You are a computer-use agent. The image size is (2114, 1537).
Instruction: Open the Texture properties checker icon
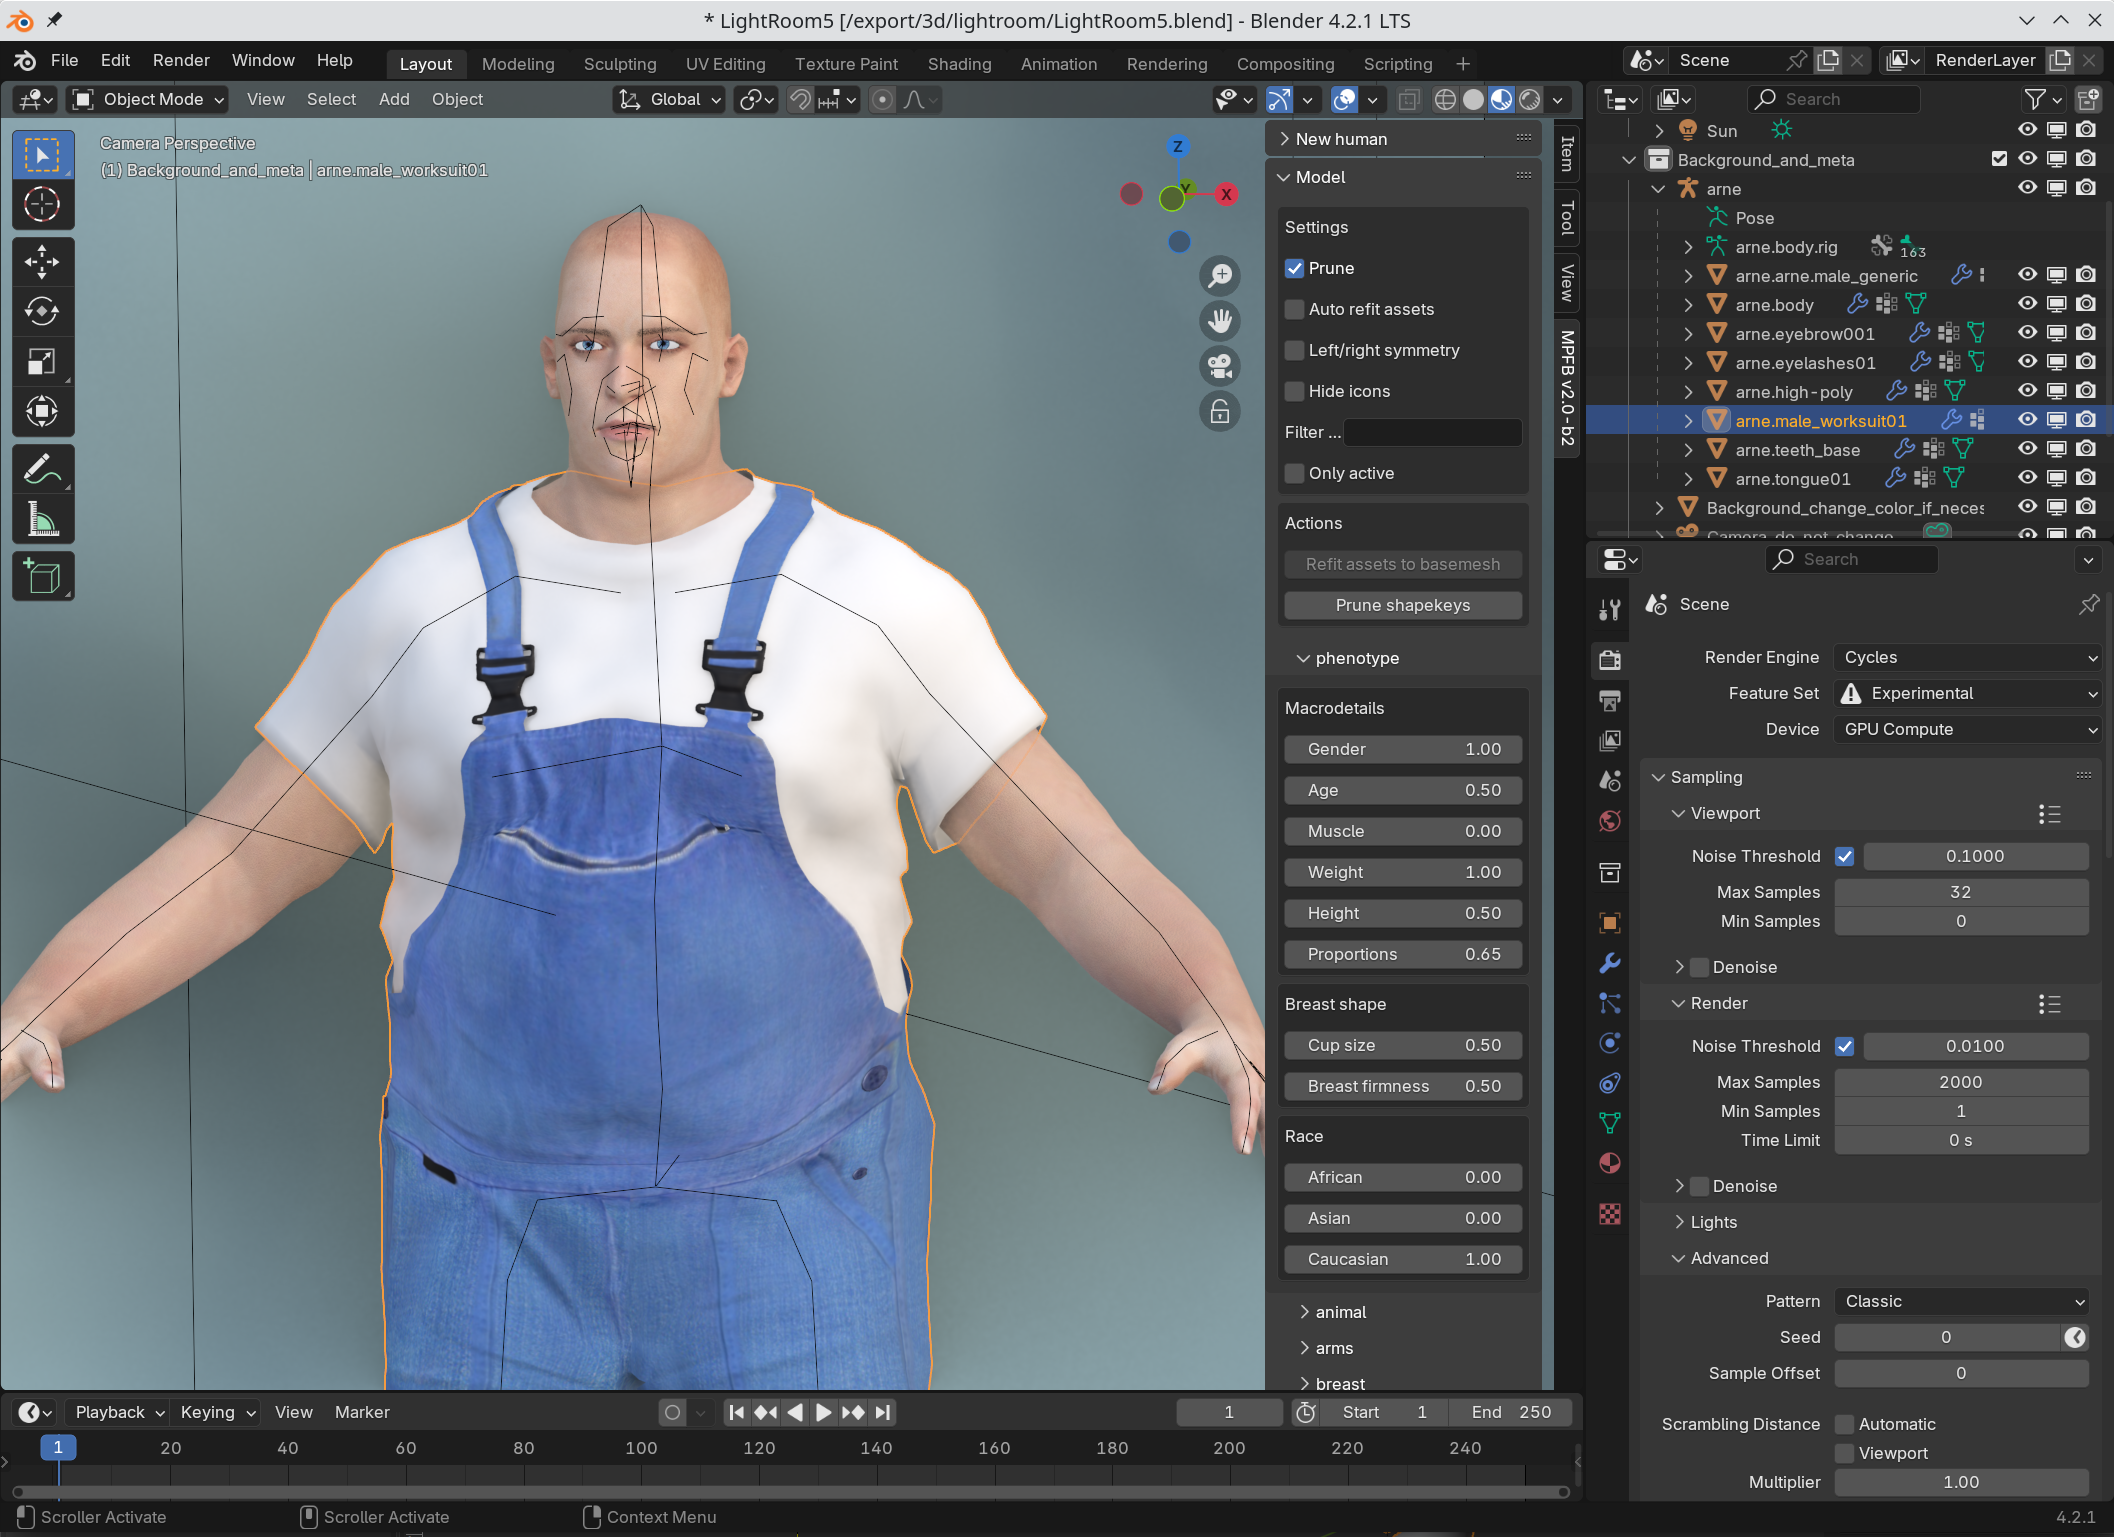click(1610, 1214)
